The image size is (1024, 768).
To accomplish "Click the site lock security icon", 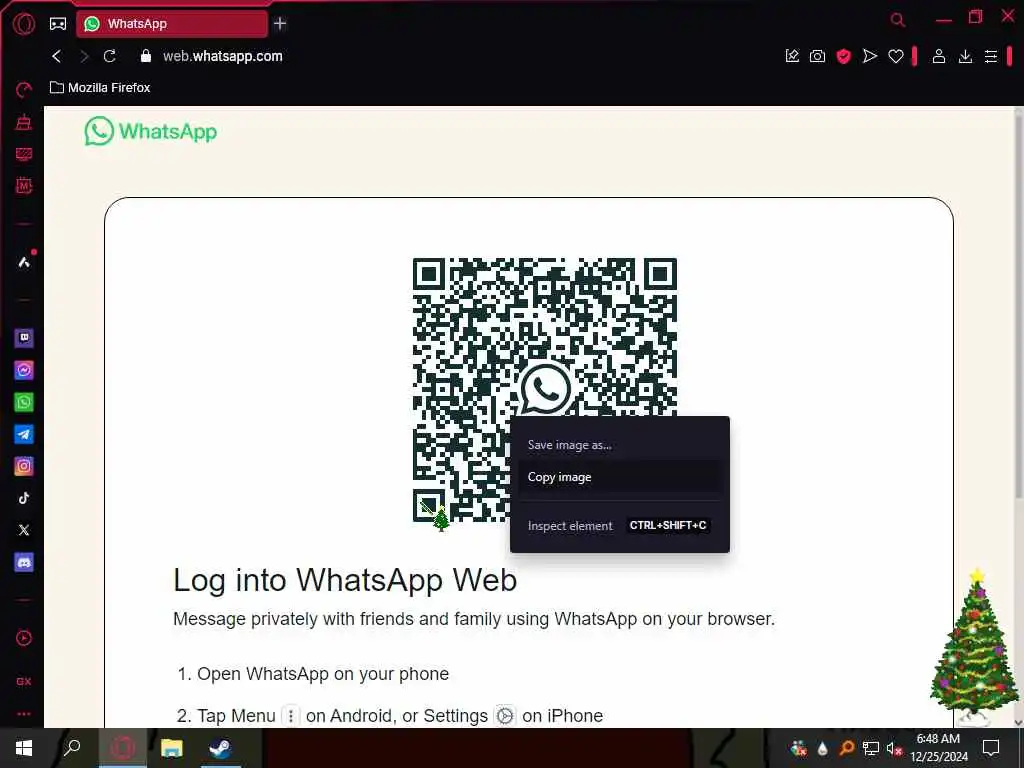I will click(146, 56).
